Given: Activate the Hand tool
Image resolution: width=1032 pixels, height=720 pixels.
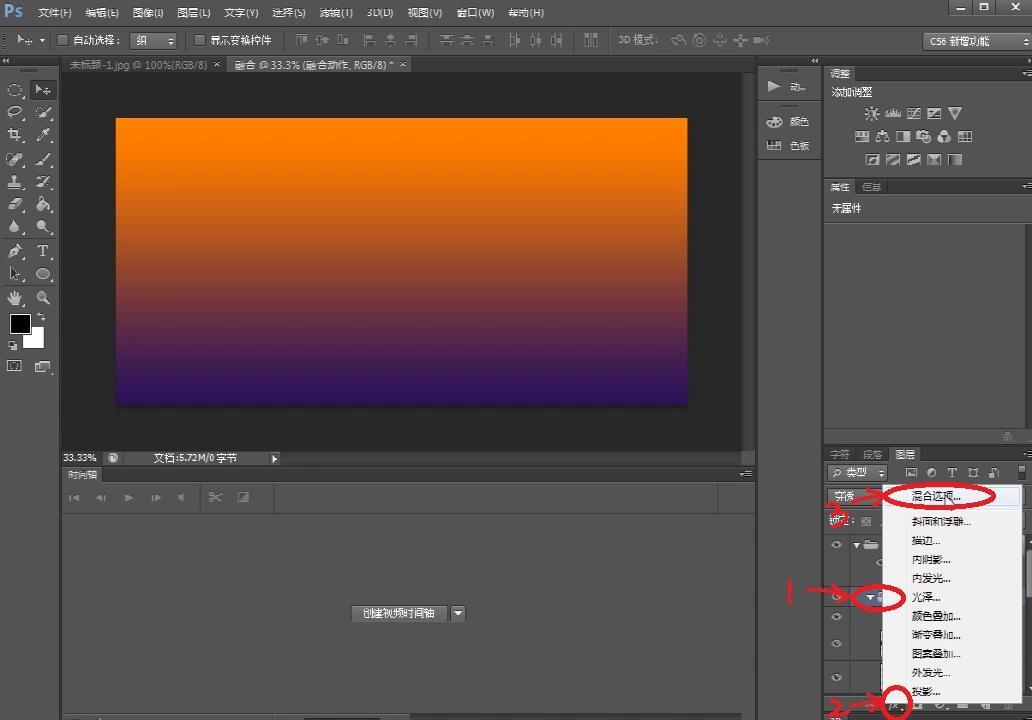Looking at the screenshot, I should (15, 298).
